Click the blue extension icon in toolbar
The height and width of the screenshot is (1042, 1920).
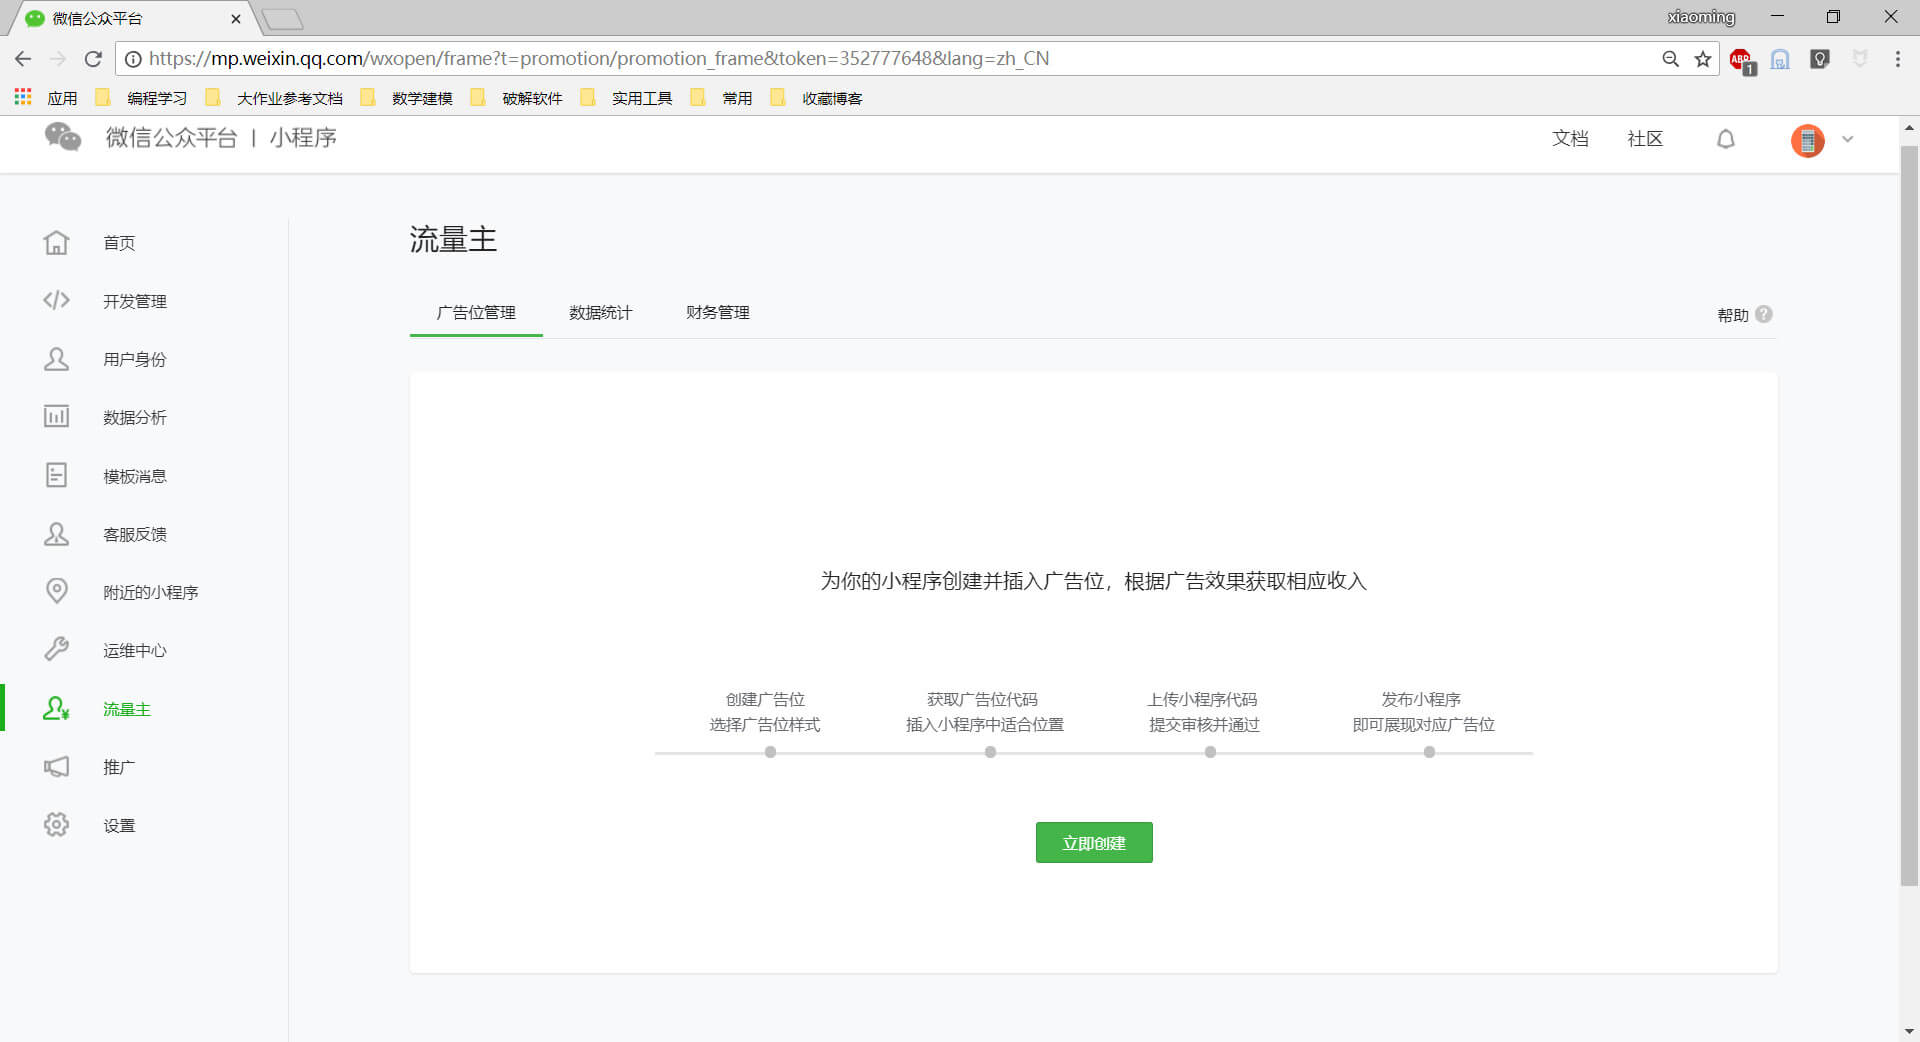click(1780, 59)
